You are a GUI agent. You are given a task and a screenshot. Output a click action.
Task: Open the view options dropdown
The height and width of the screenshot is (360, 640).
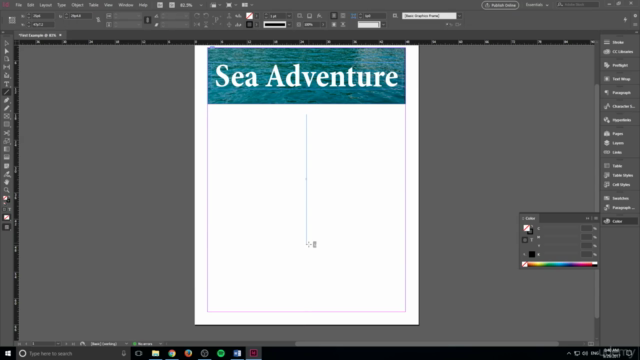tap(216, 5)
